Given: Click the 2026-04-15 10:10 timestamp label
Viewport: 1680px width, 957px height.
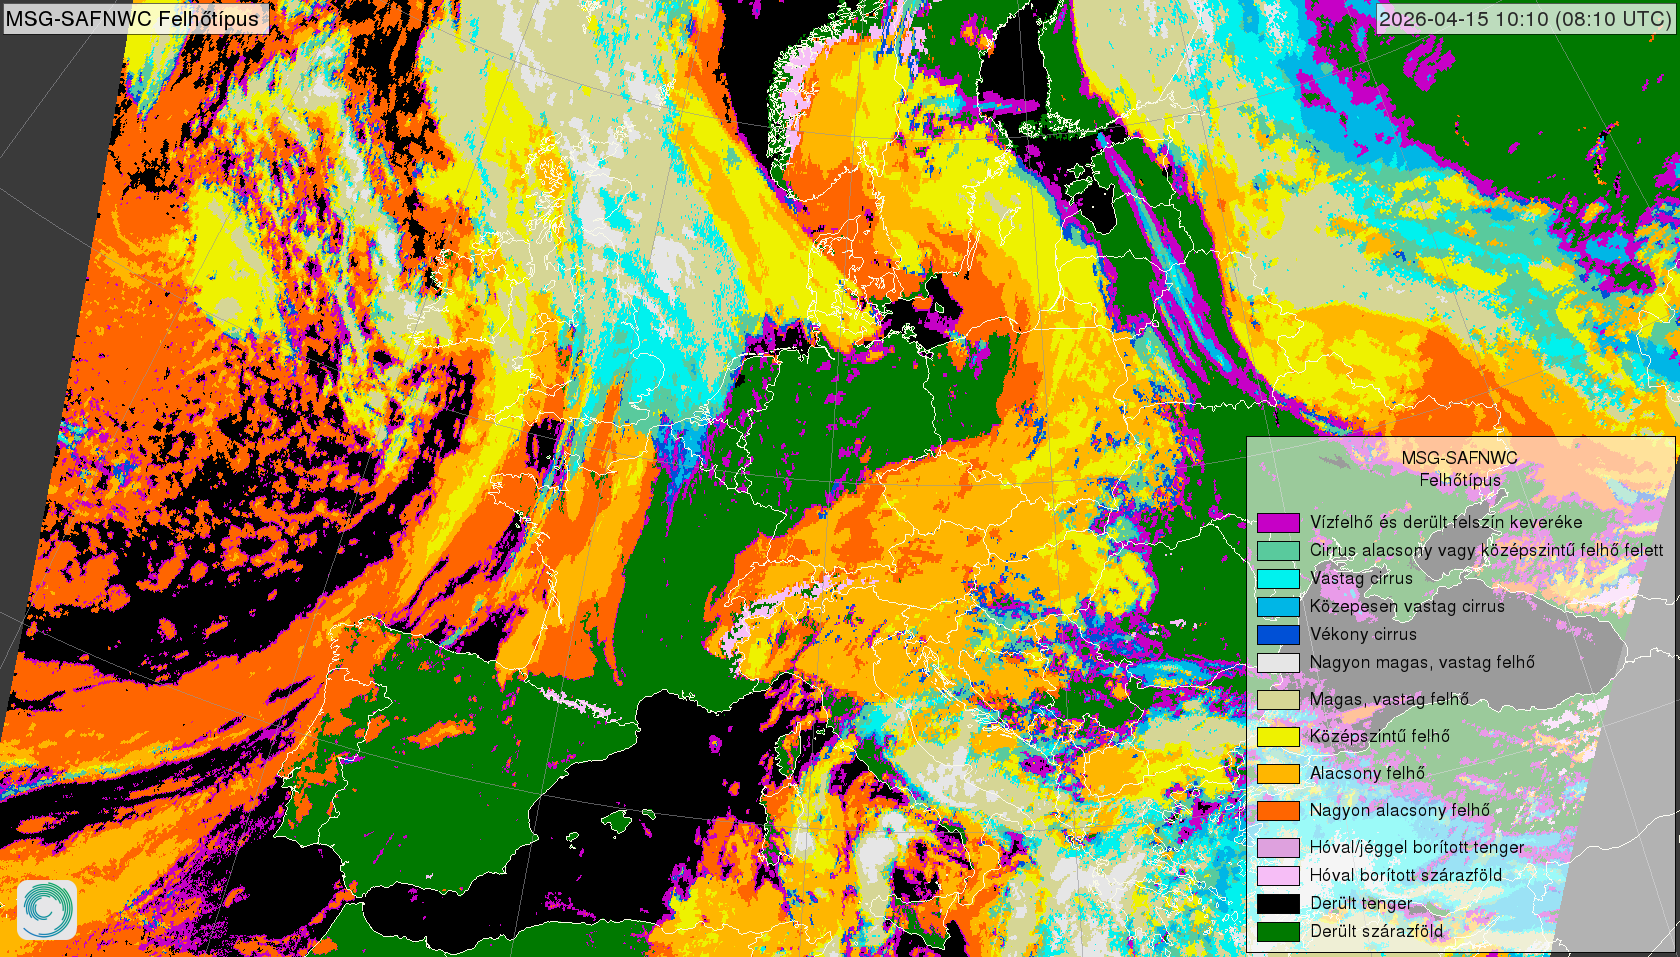Looking at the screenshot, I should [1524, 18].
